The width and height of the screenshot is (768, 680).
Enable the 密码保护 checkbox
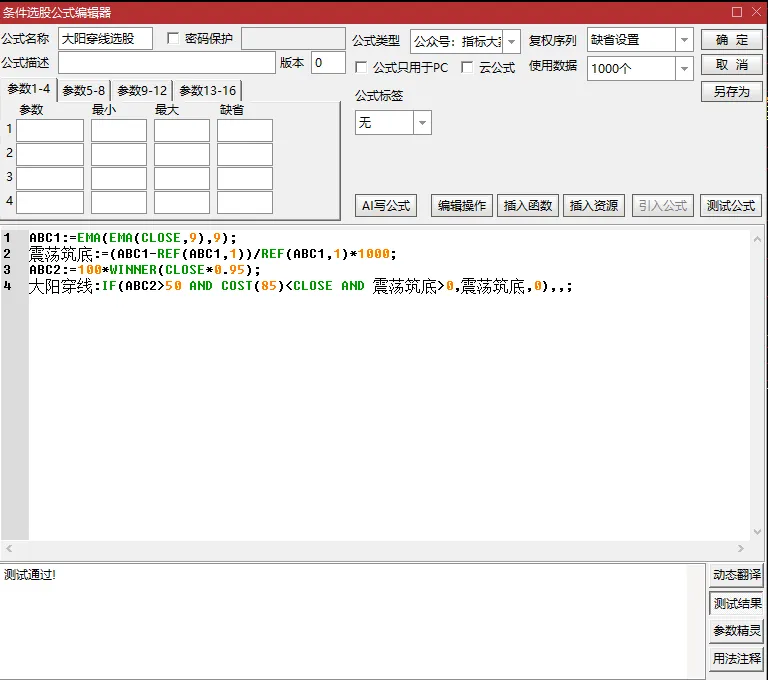point(173,38)
